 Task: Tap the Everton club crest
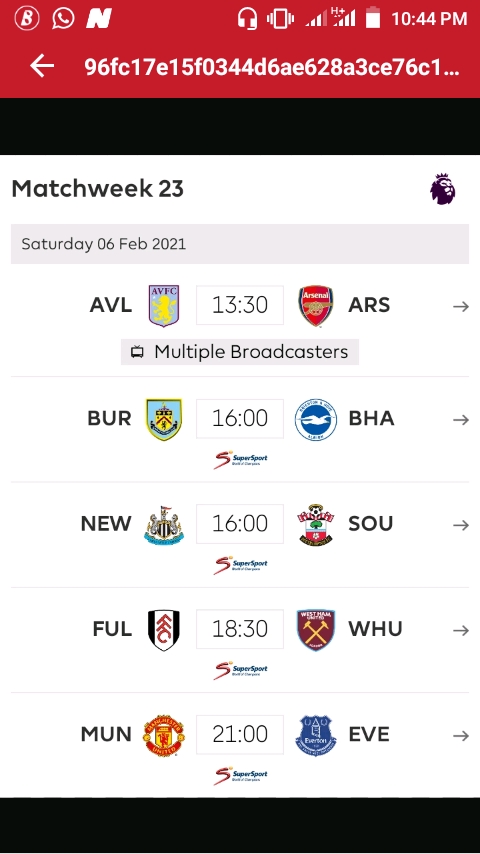316,735
